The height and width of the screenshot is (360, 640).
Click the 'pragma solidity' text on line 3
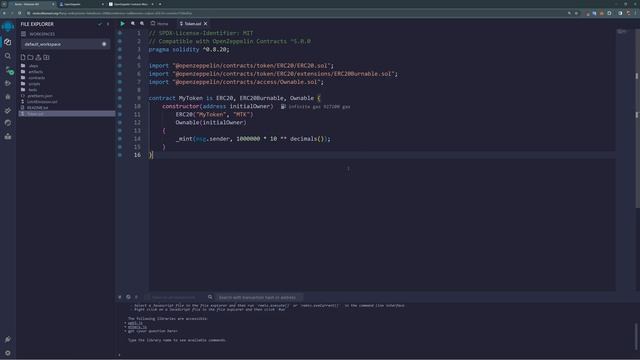tap(174, 49)
